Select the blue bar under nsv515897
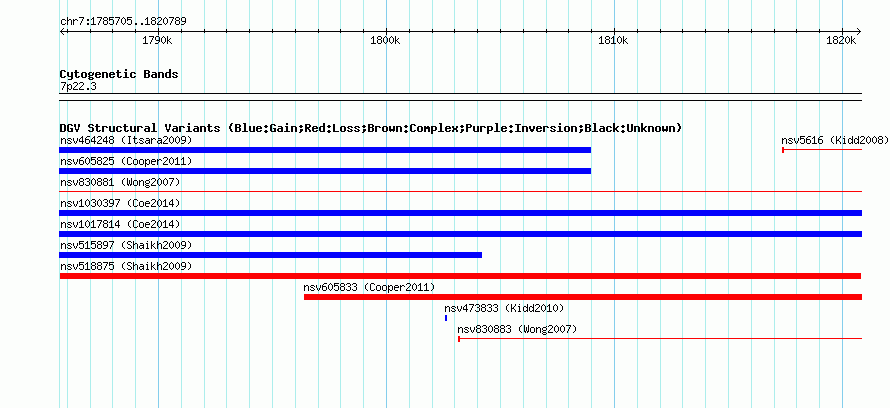This screenshot has height=408, width=890. (x=271, y=255)
